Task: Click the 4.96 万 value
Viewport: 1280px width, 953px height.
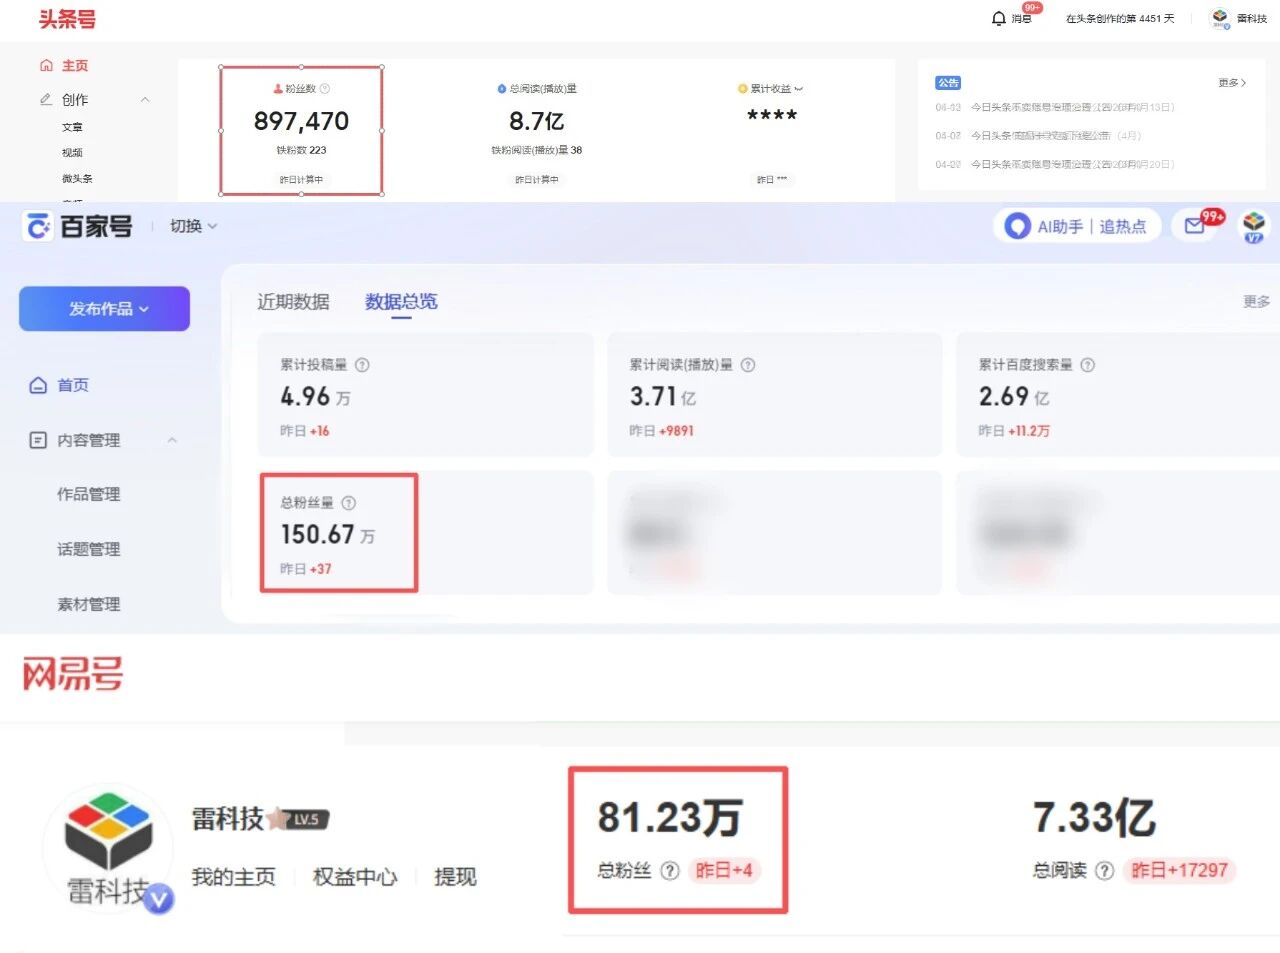Action: [316, 397]
